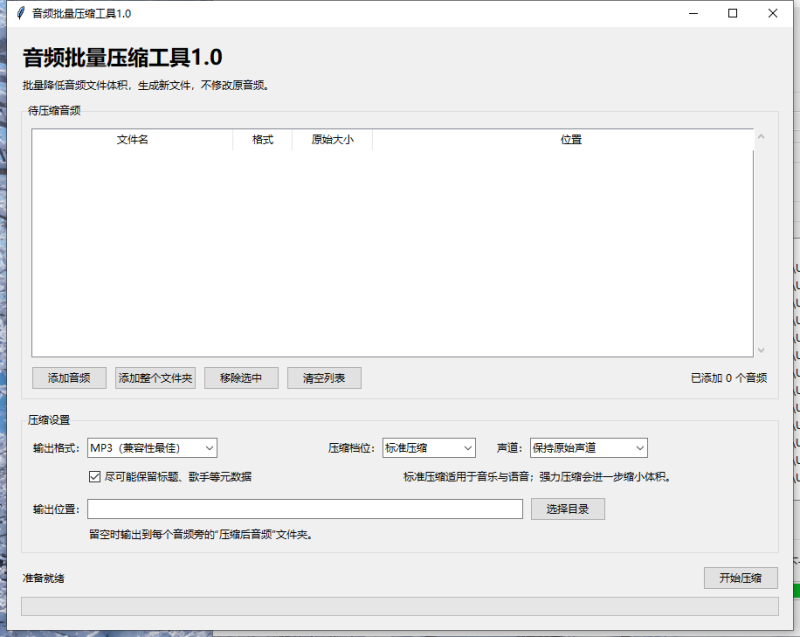Viewport: 800px width, 637px height.
Task: Click the list scrollbar up arrow
Action: click(x=761, y=137)
